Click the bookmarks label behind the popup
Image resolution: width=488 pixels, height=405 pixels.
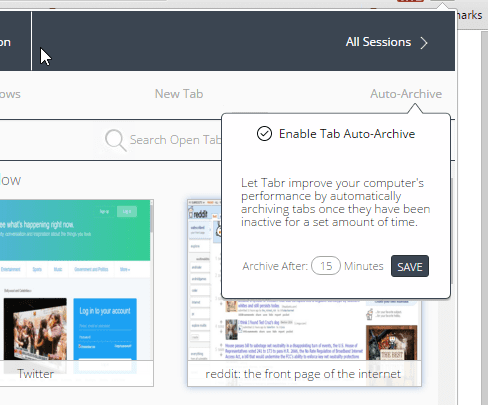[470, 15]
